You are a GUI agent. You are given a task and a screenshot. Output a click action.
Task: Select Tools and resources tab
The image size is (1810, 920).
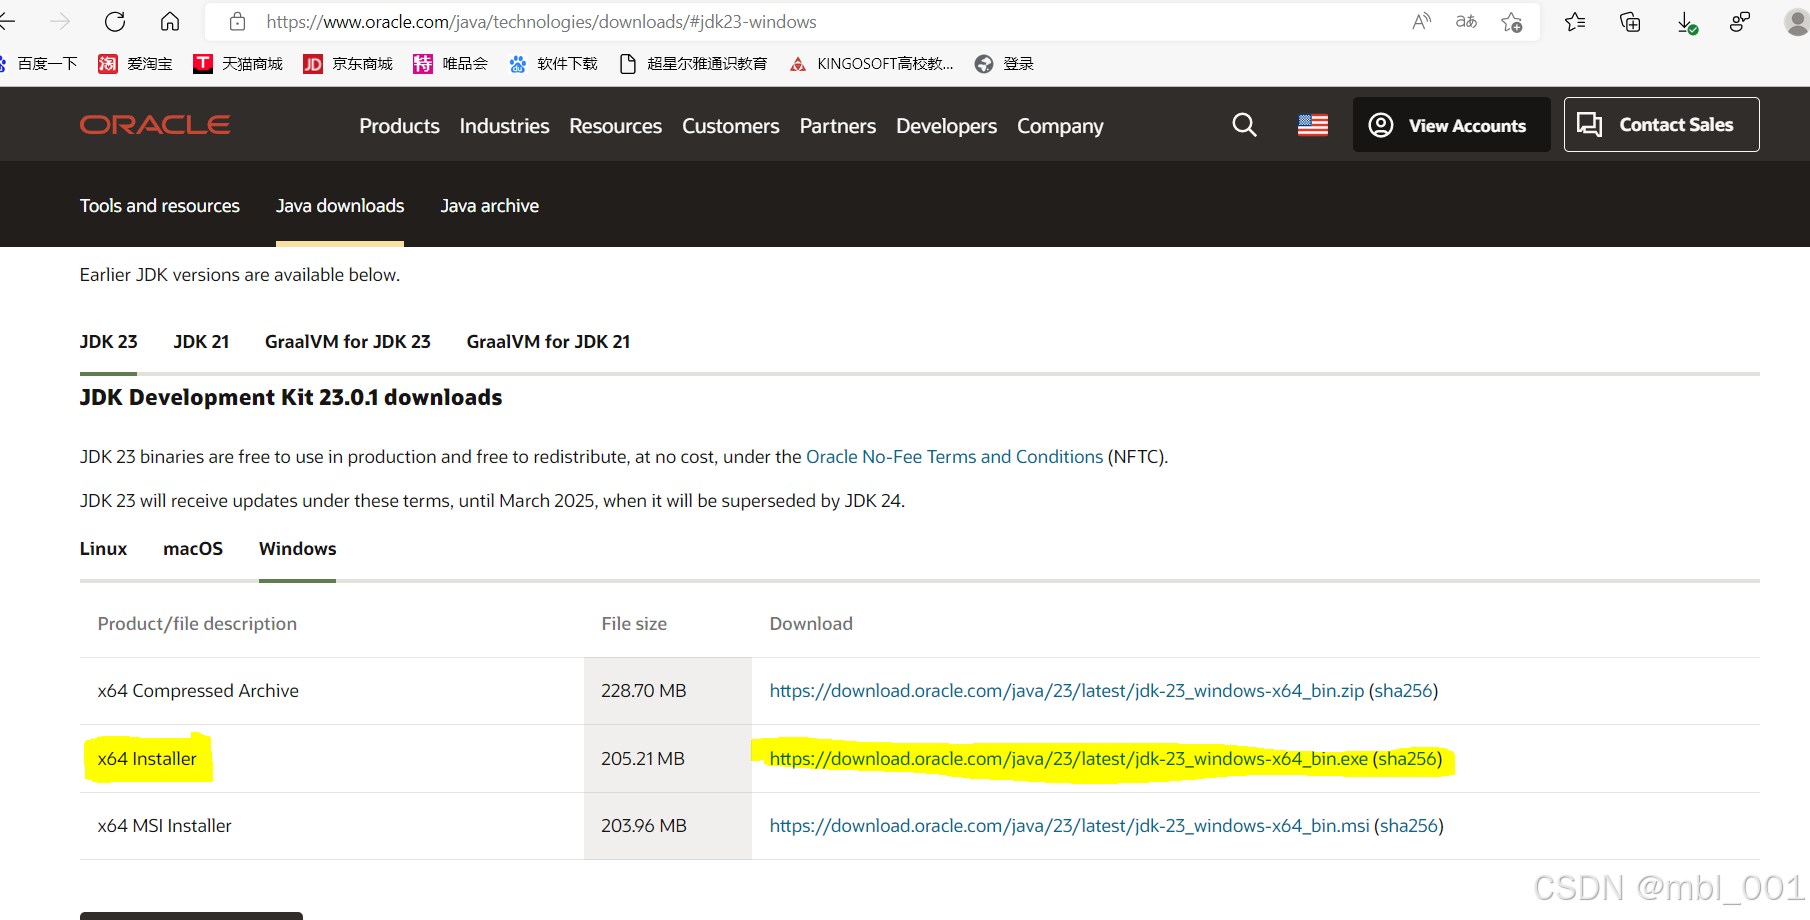pos(160,206)
